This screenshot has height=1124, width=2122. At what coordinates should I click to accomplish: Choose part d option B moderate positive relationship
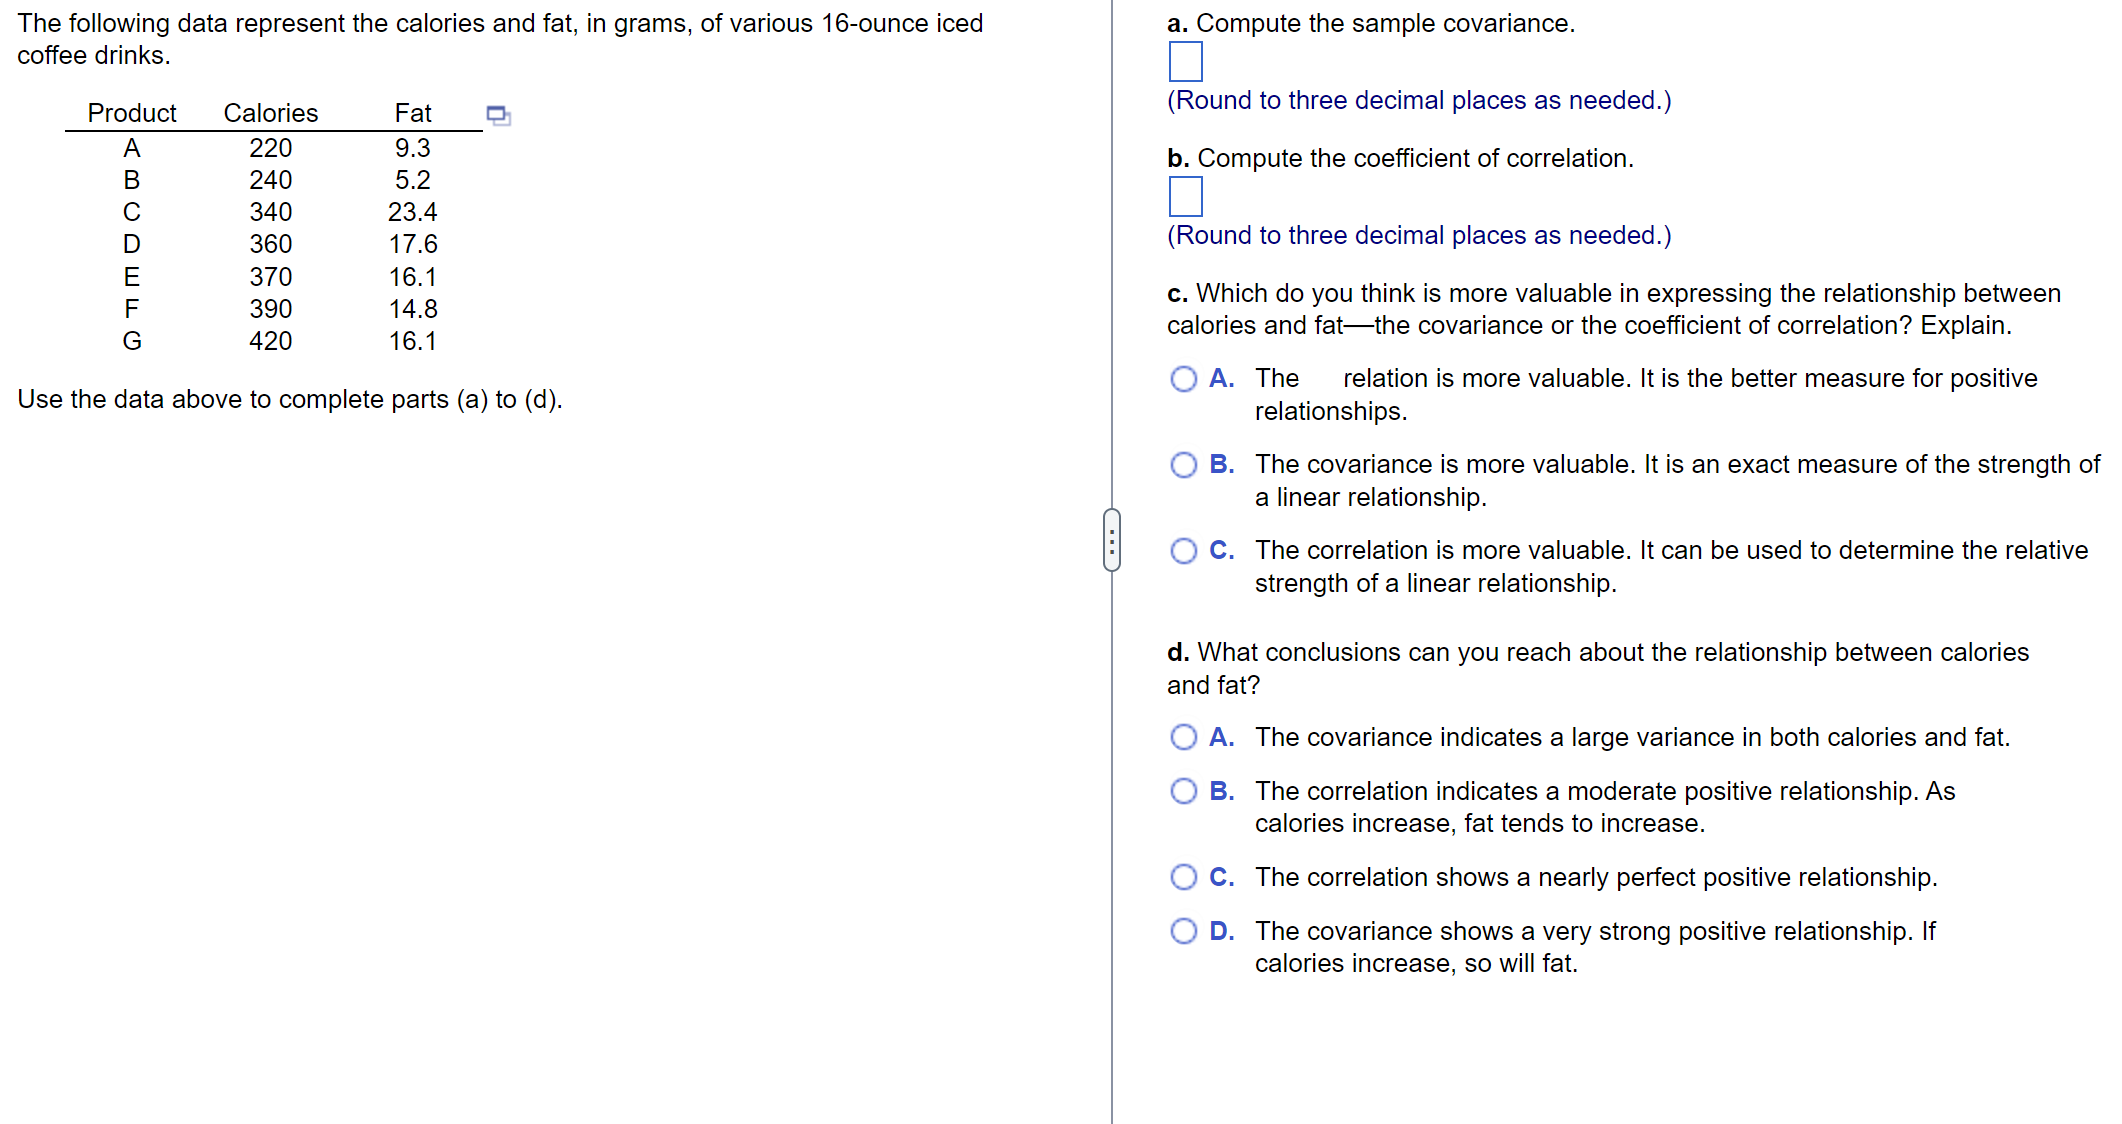coord(1183,792)
